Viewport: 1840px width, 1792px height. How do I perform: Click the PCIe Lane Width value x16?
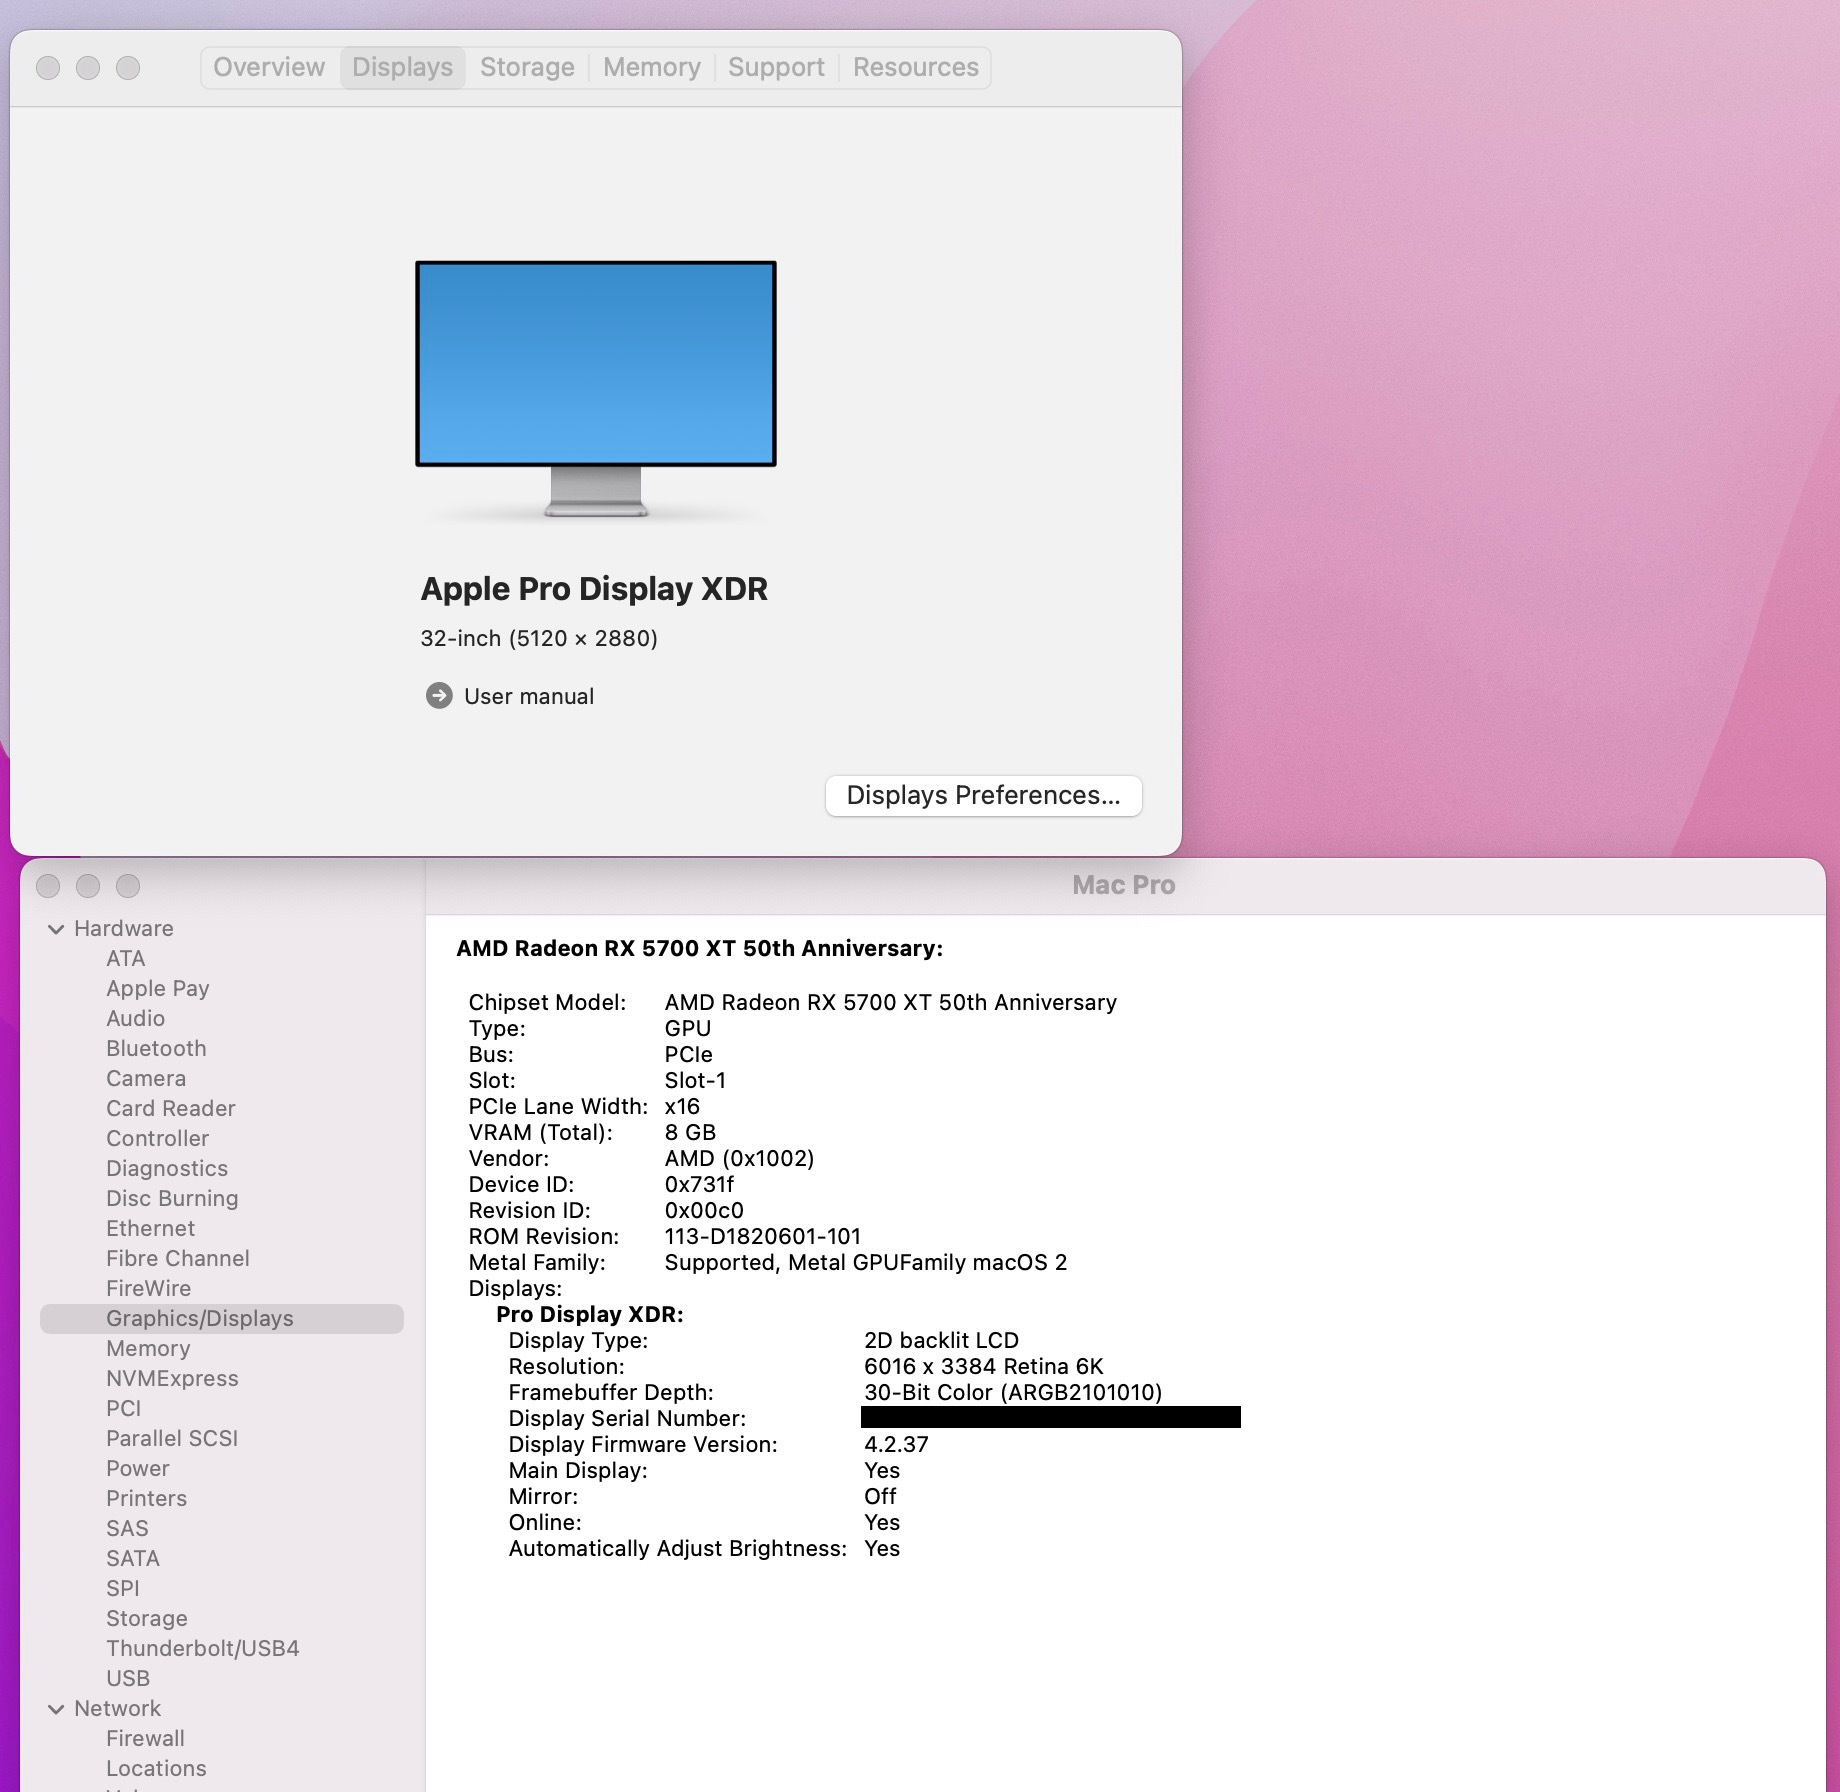[683, 1106]
